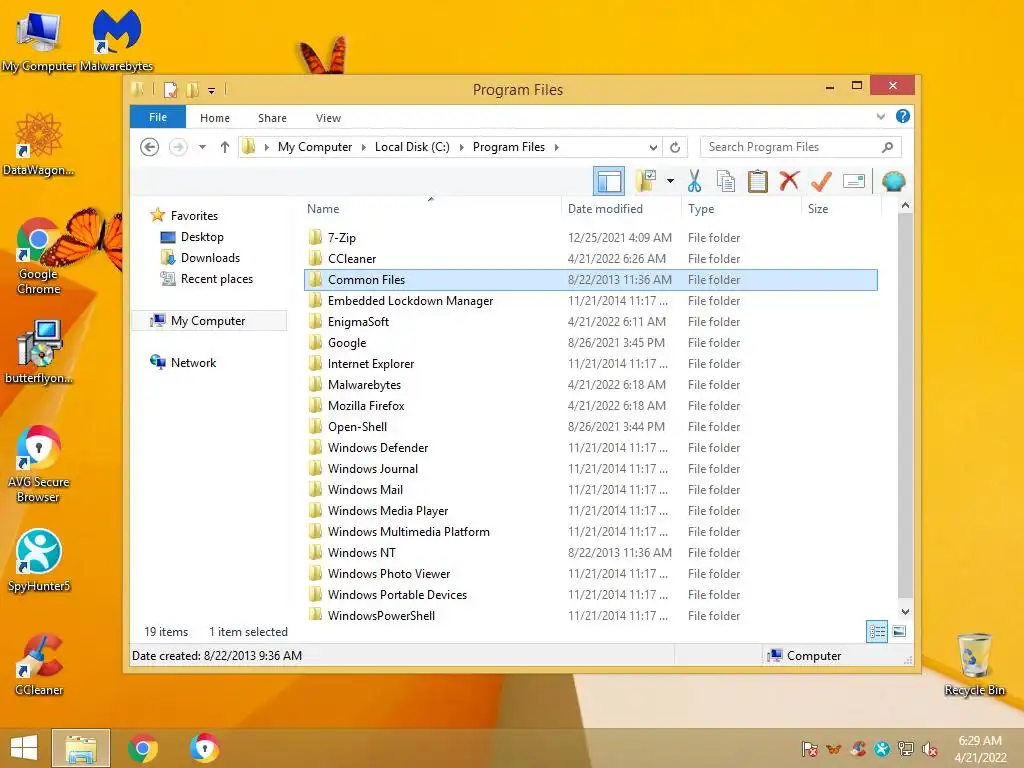Select the Malwarebytes folder row
This screenshot has height=768, width=1024.
click(x=591, y=385)
